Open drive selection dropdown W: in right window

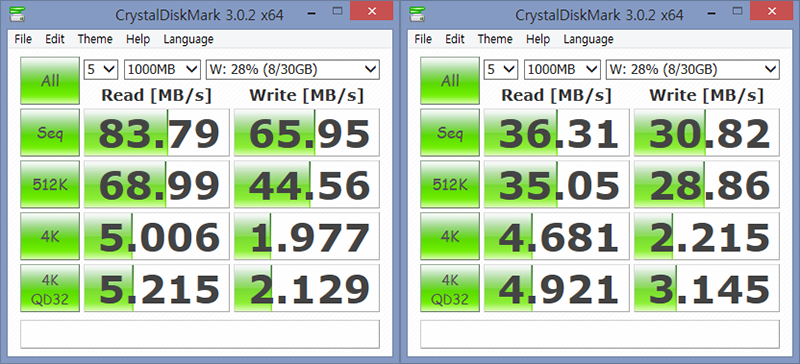pos(692,69)
